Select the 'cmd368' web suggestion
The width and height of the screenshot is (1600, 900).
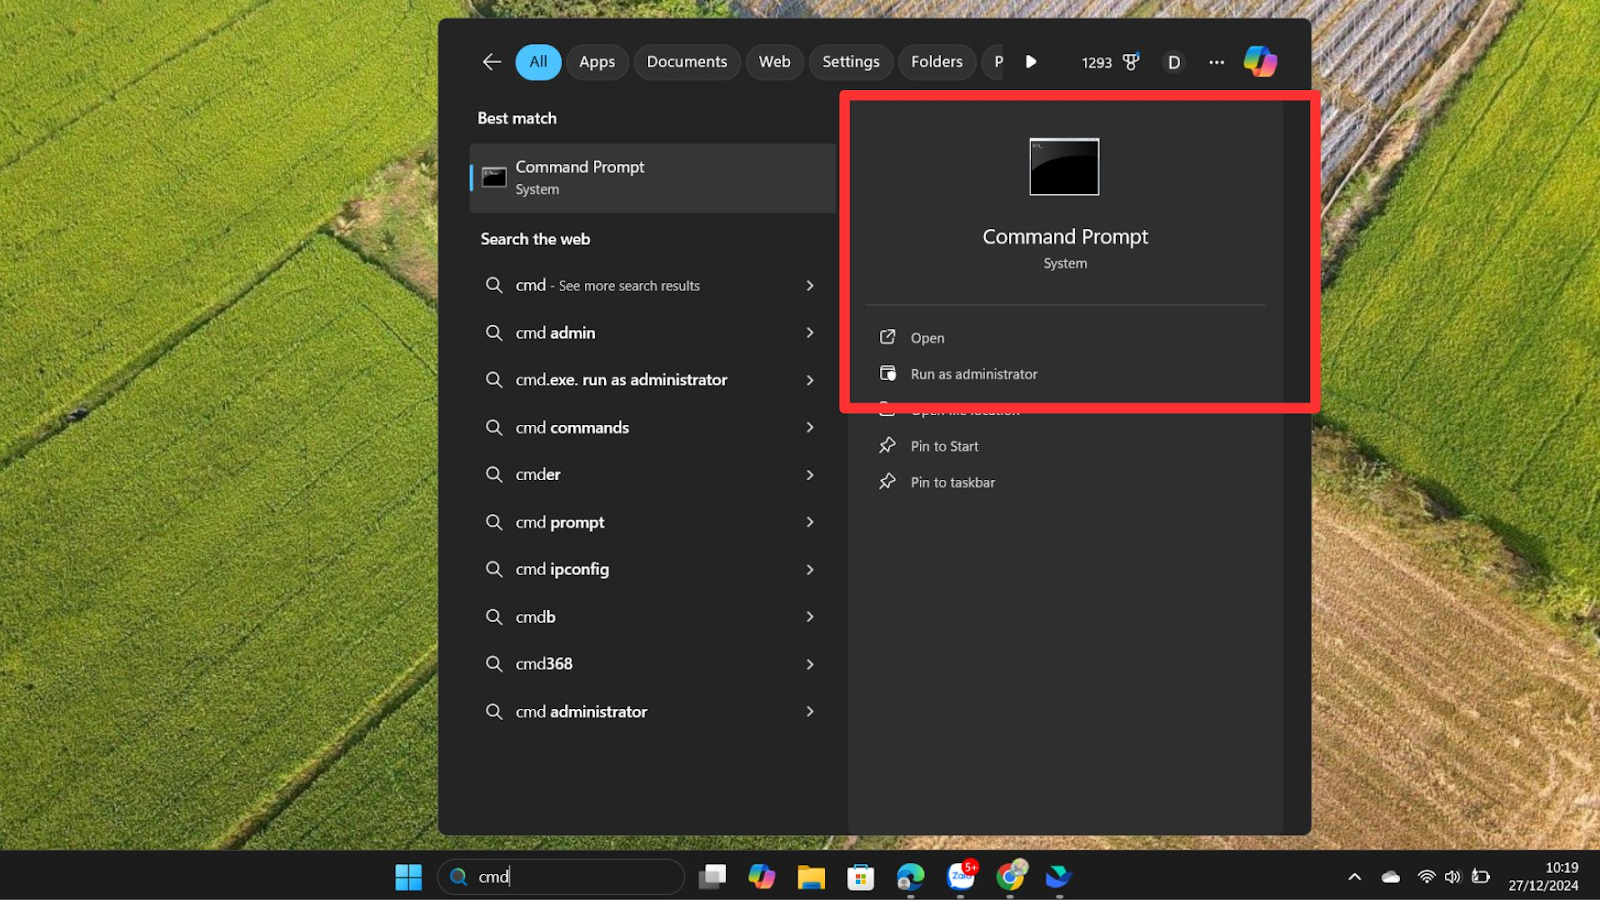[x=652, y=664]
